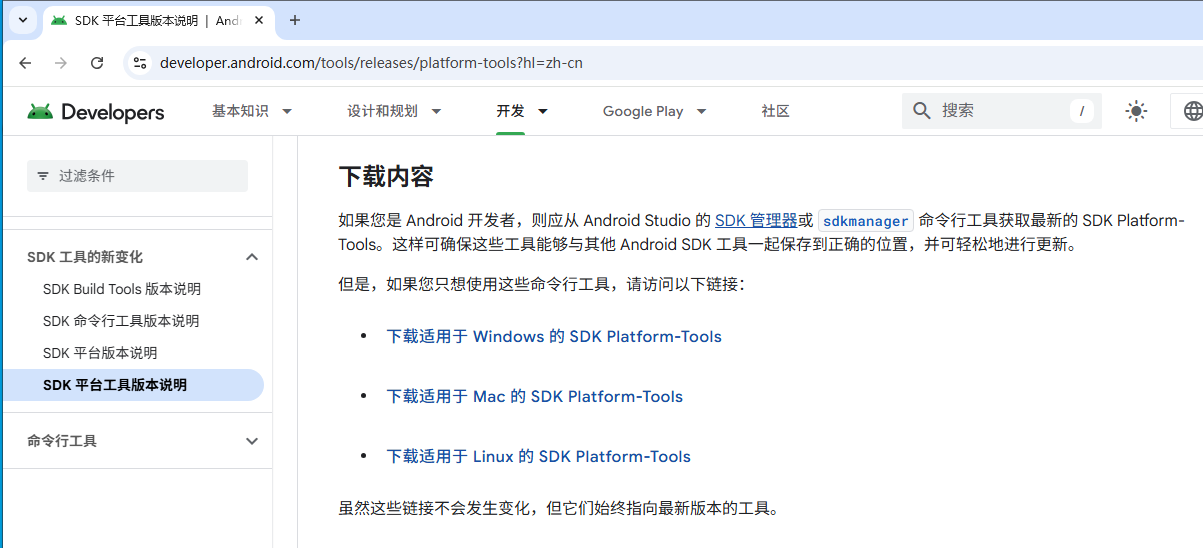Open the language globe selector

pyautogui.click(x=1192, y=111)
